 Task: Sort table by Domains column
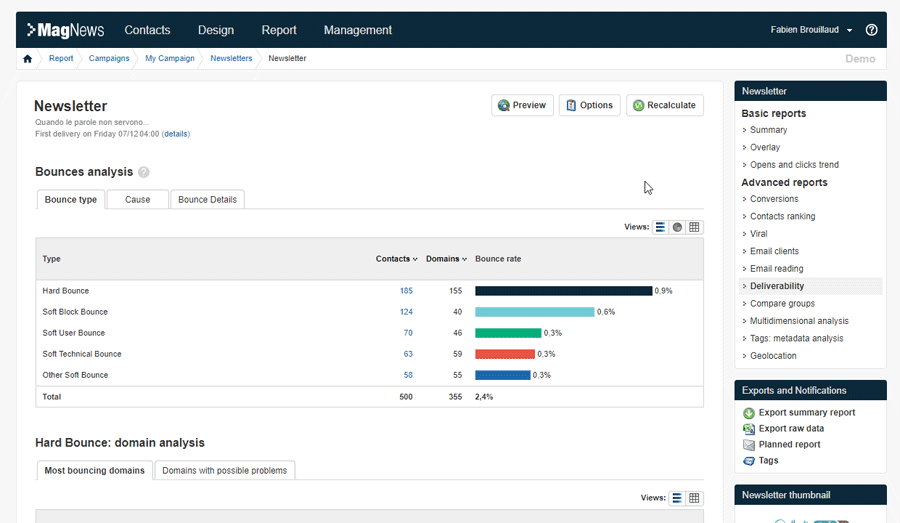click(x=446, y=259)
